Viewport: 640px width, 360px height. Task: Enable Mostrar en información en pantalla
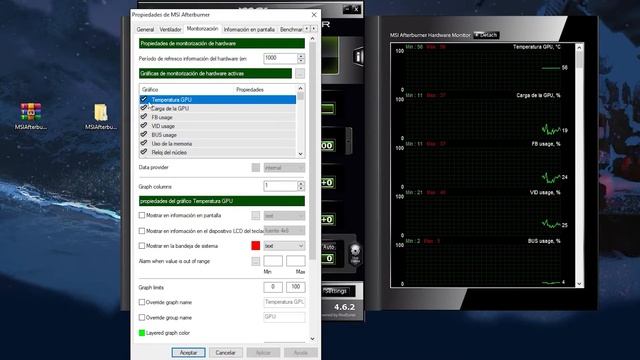point(142,215)
